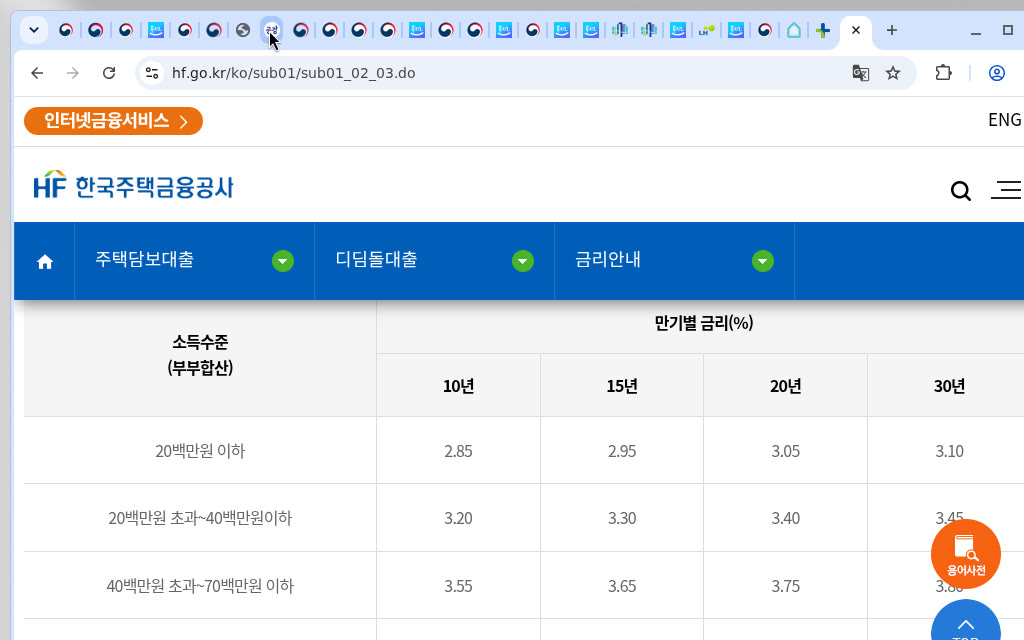Screen dimensions: 1024x640
Task: Bookmark this page with the star
Action: click(x=893, y=73)
